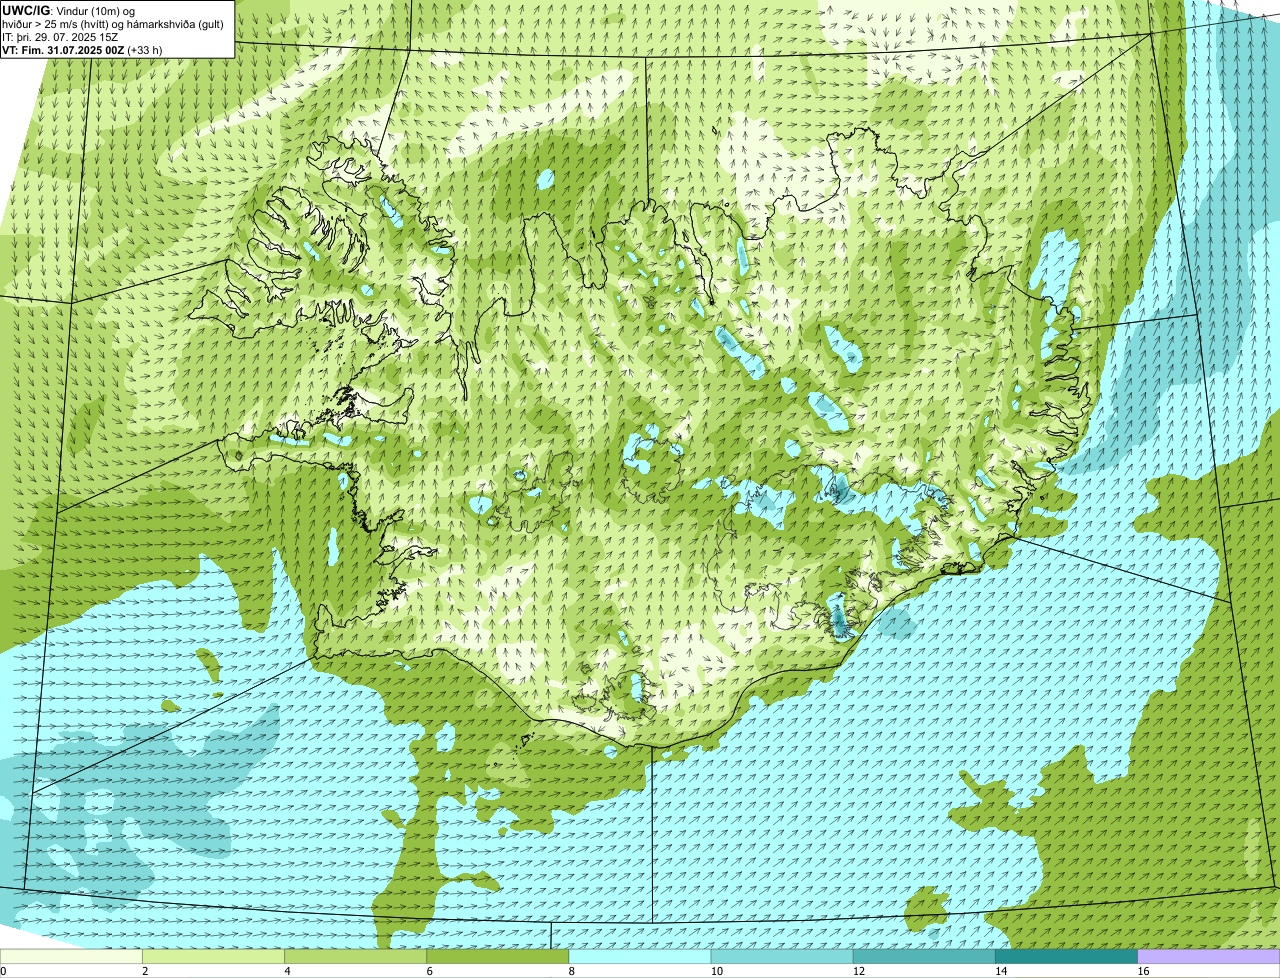Click the 10–12 m/s legend color swatch
The image size is (1280, 978).
click(782, 957)
